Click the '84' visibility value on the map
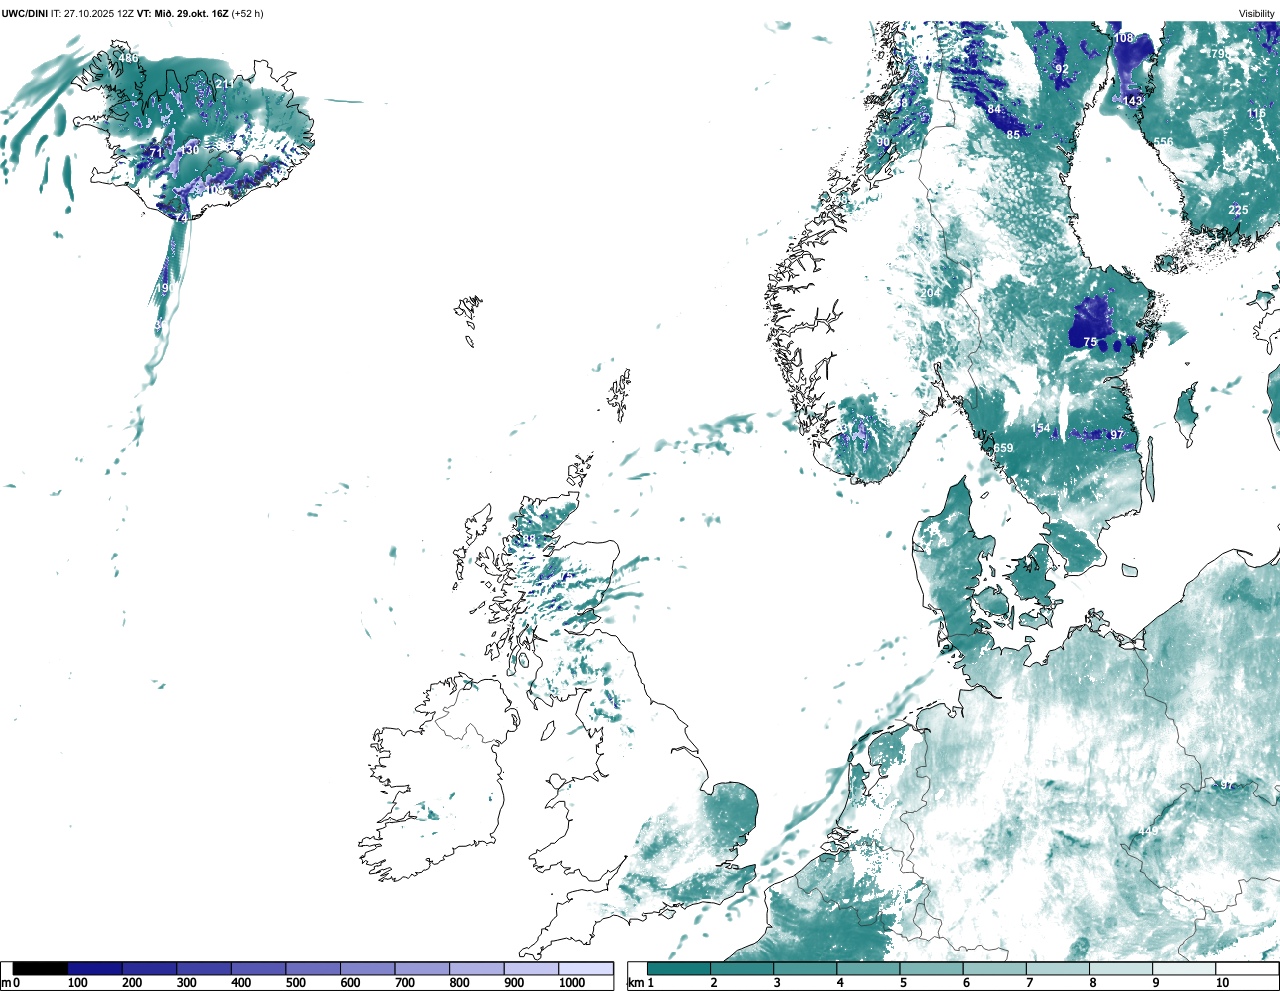The image size is (1280, 991). [994, 109]
